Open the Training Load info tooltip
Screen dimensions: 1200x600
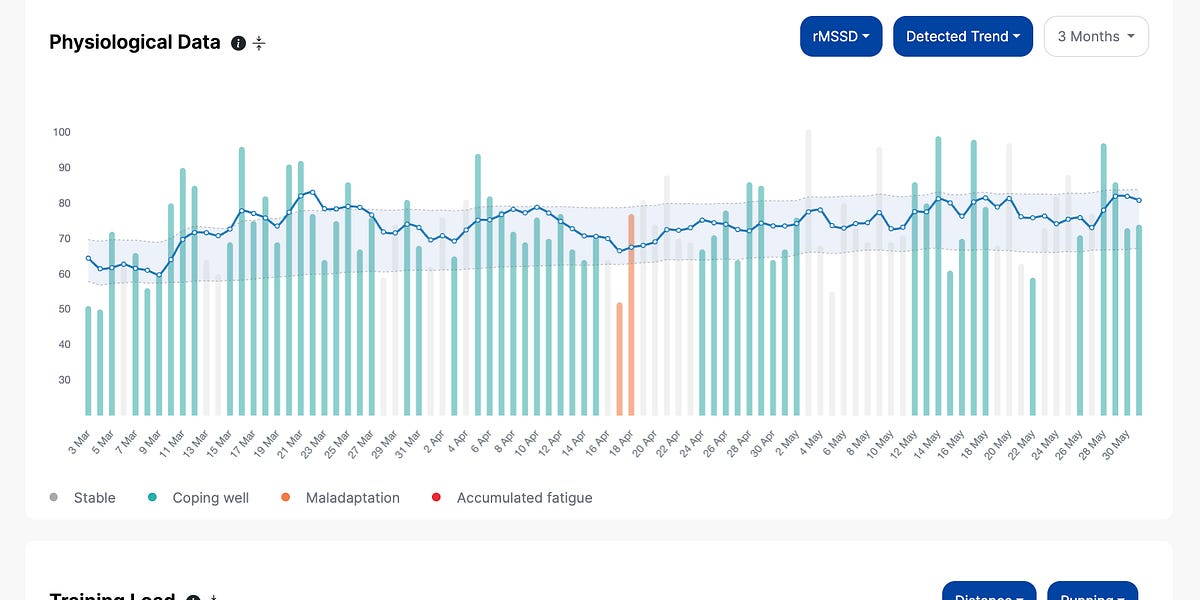coord(192,597)
